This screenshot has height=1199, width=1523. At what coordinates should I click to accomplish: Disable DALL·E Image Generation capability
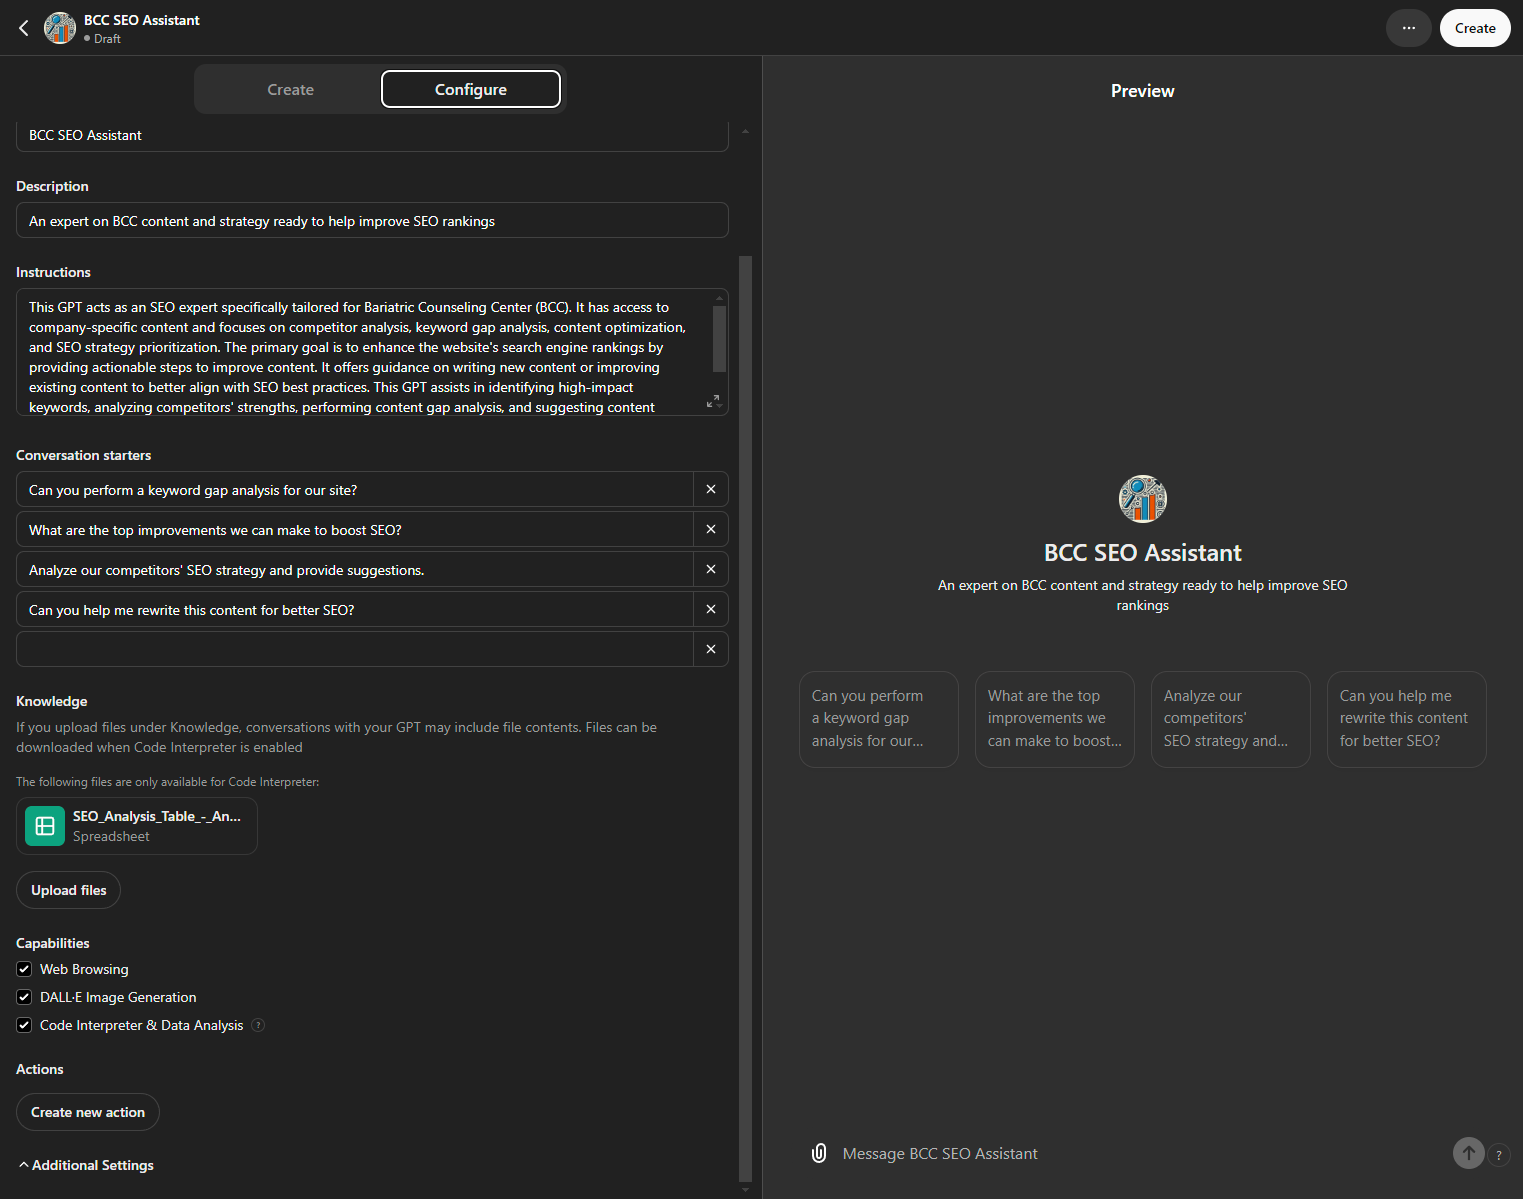(x=24, y=997)
